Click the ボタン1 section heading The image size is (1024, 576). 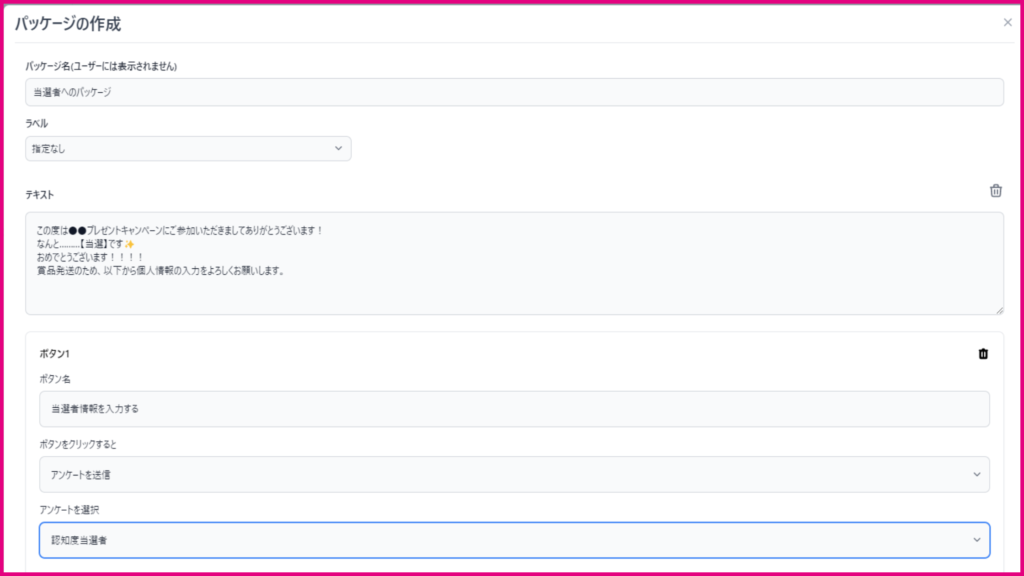(54, 354)
